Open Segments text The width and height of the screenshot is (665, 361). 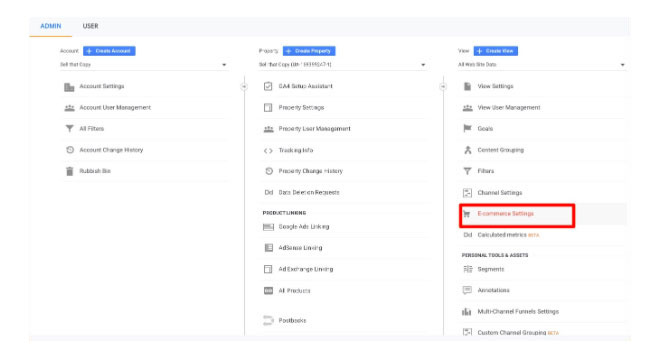click(x=491, y=269)
